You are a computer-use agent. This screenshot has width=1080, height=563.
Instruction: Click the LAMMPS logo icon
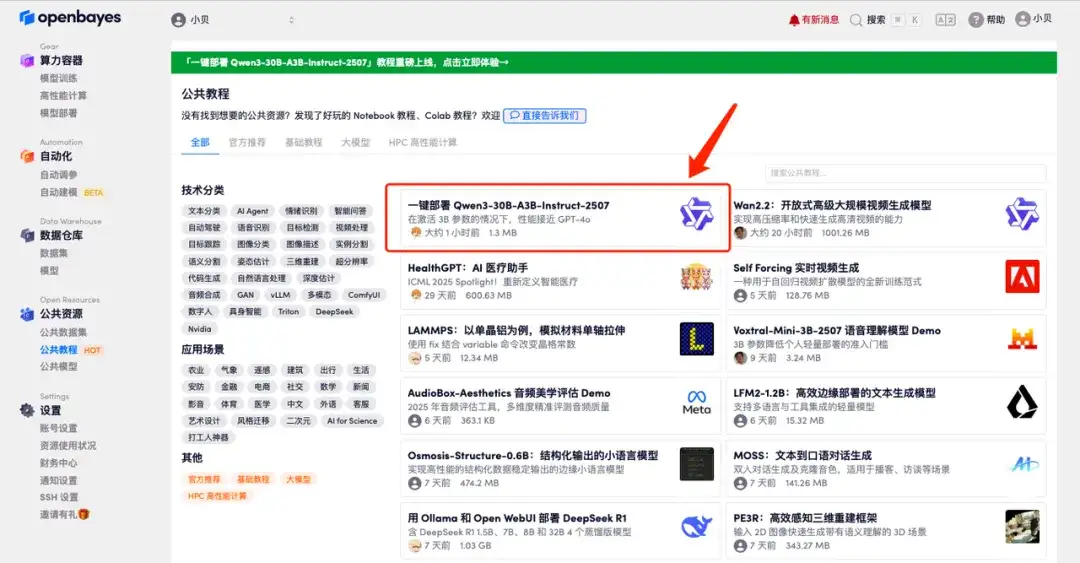pyautogui.click(x=696, y=339)
